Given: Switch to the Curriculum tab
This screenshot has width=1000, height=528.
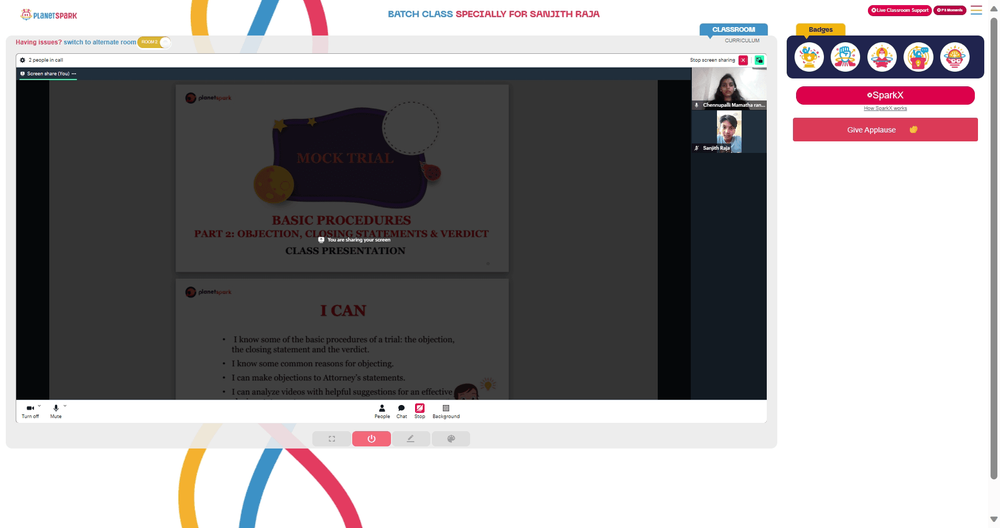Looking at the screenshot, I should [742, 40].
